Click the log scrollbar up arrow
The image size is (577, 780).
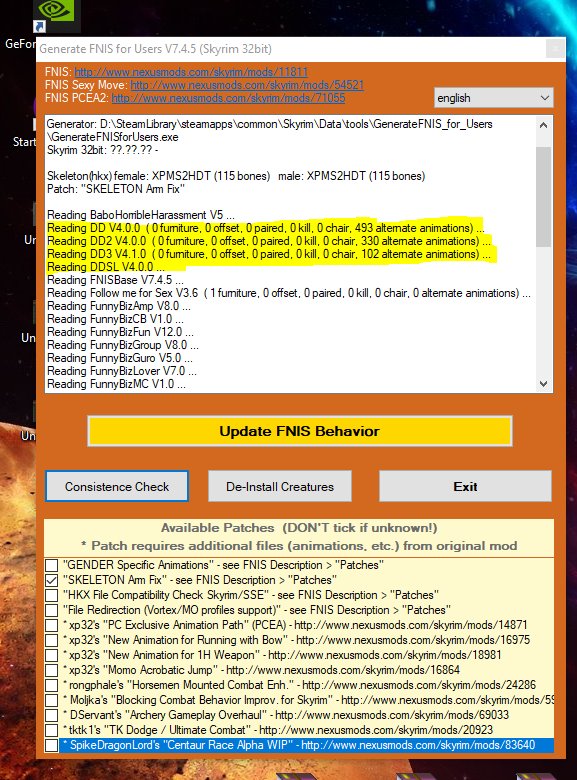[x=543, y=125]
